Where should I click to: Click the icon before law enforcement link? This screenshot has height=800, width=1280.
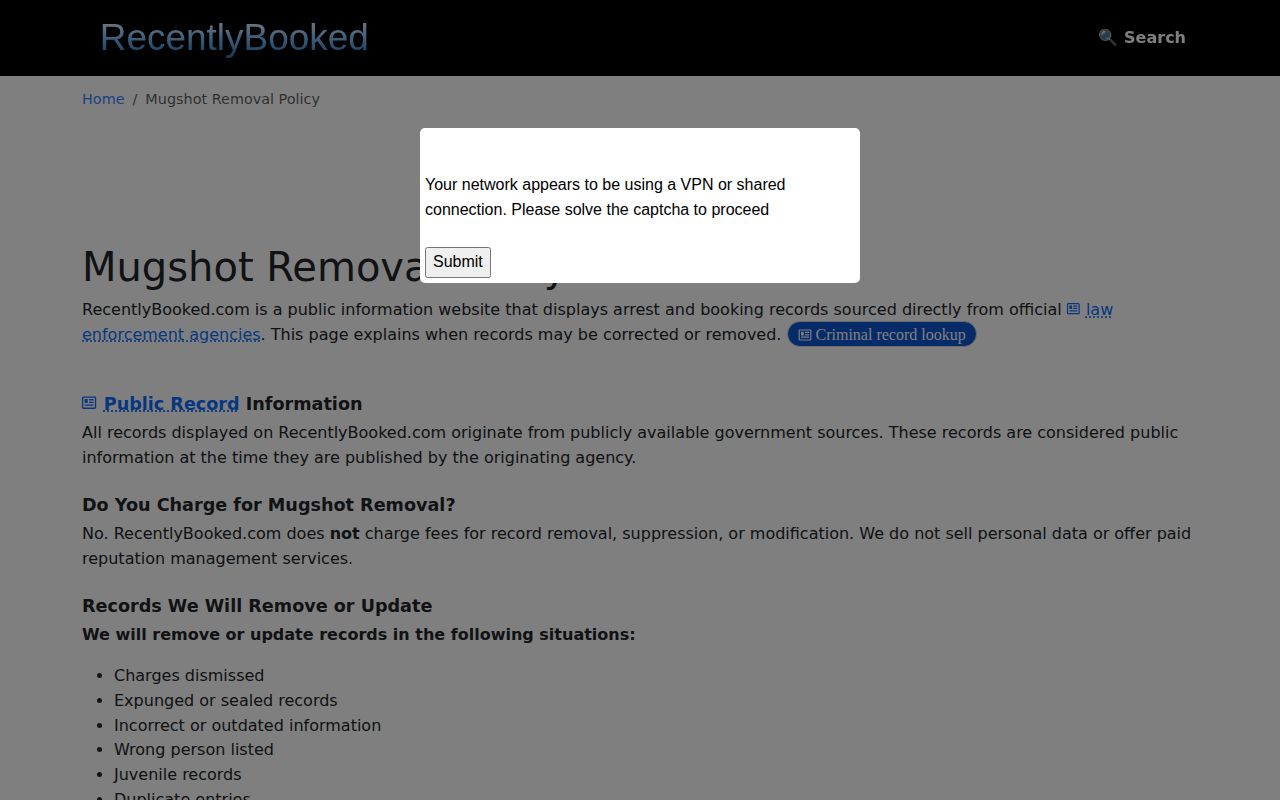click(x=1073, y=310)
